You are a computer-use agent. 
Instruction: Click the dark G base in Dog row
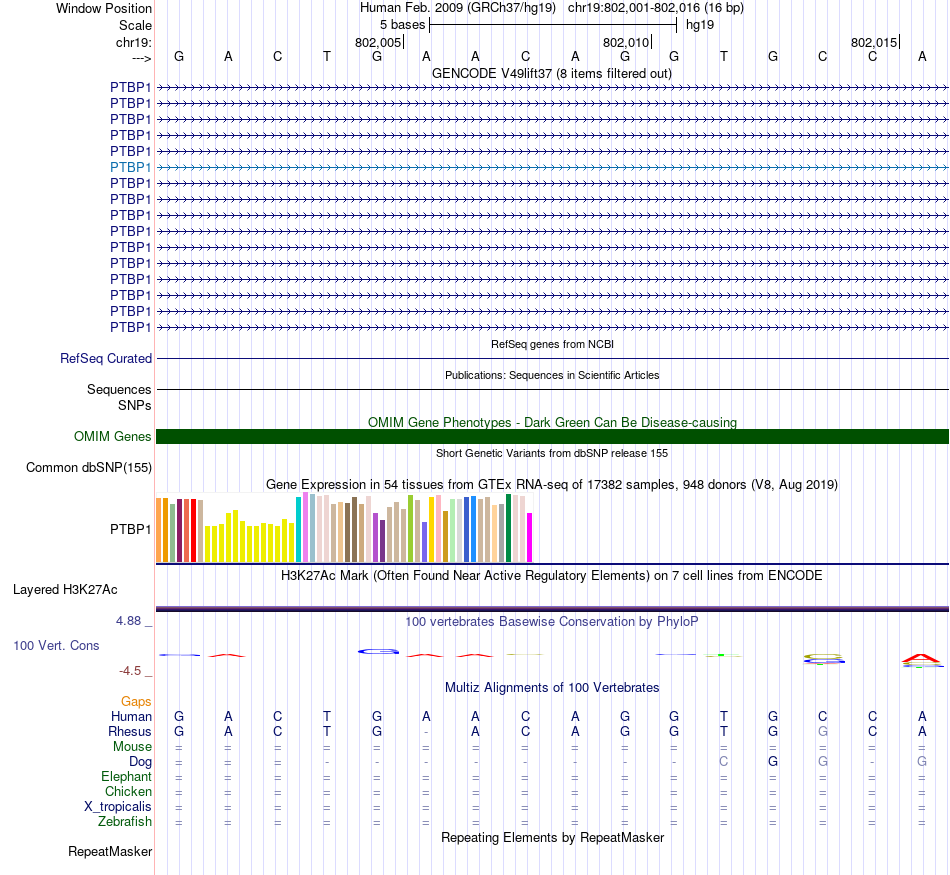click(x=773, y=761)
